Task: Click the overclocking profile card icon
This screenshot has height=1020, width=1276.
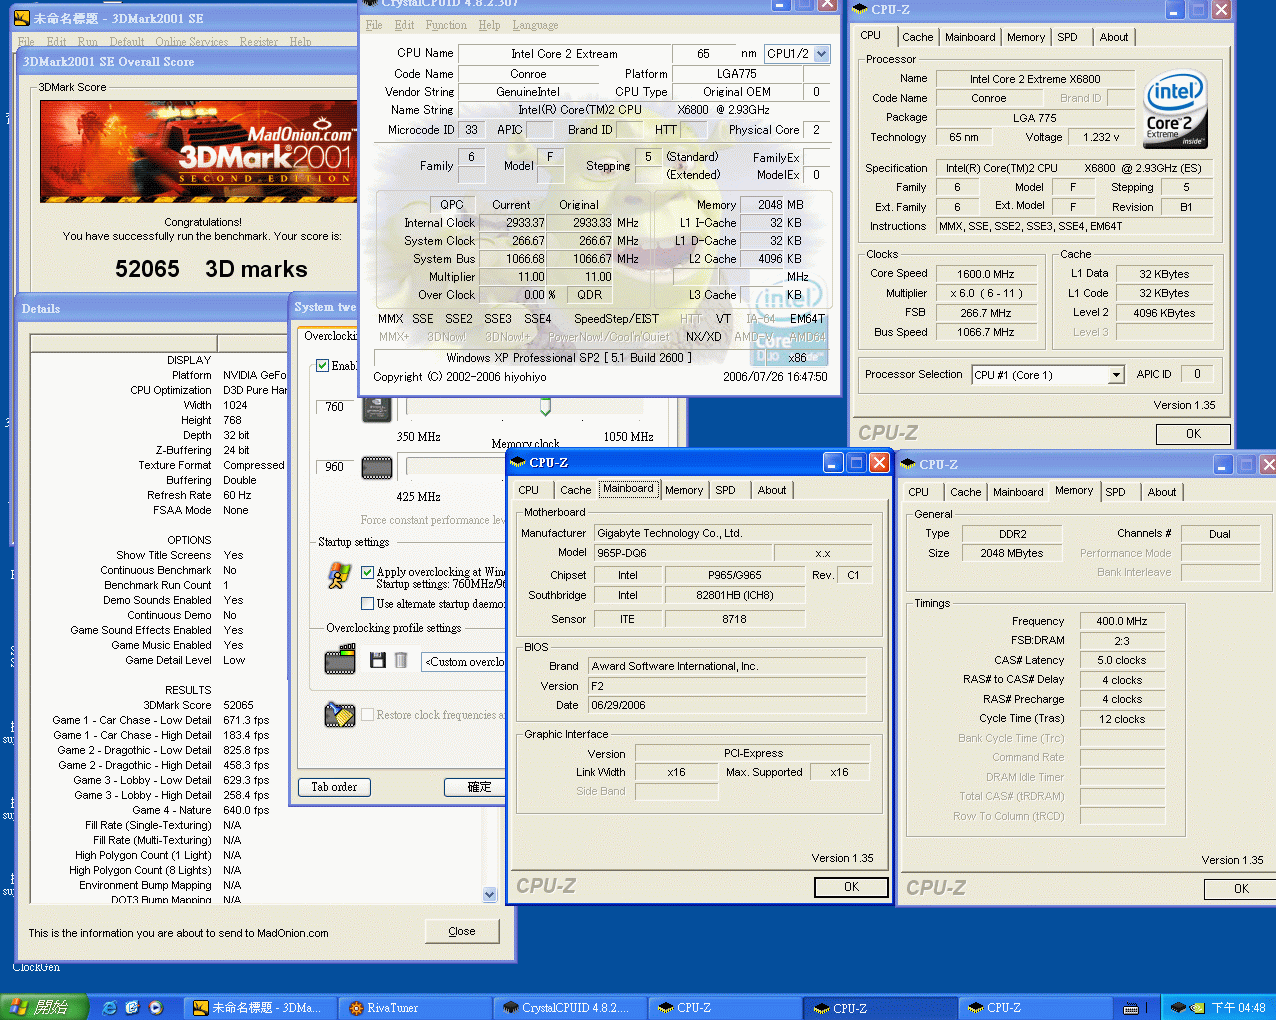Action: pyautogui.click(x=340, y=659)
